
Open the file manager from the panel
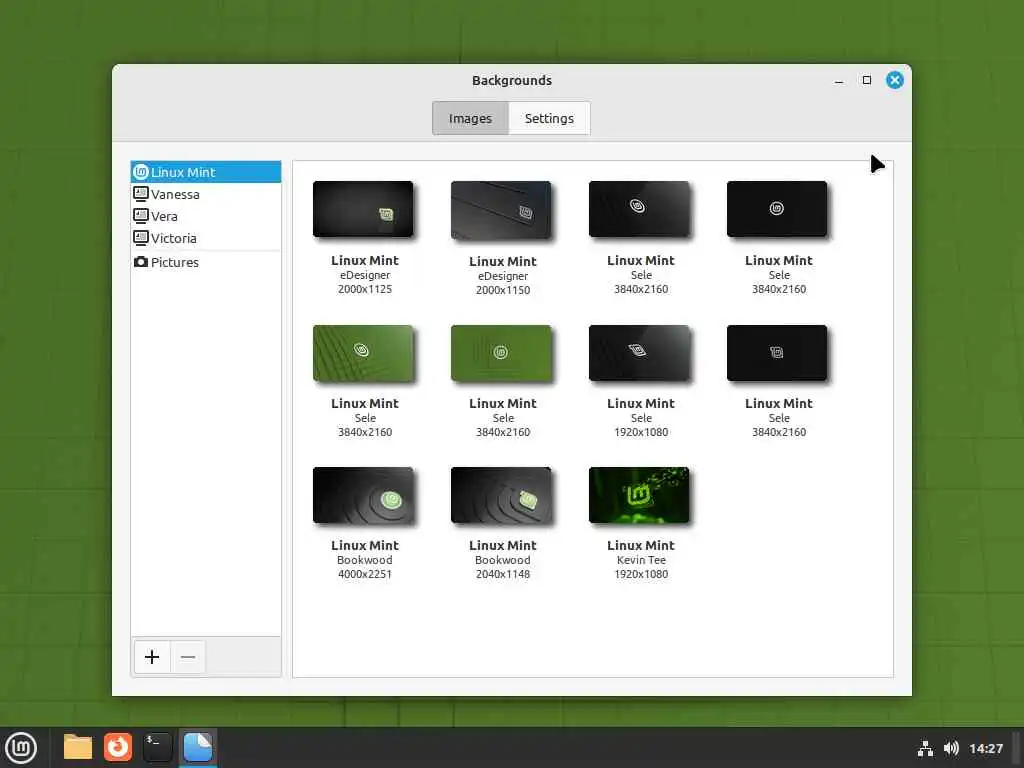coord(78,747)
